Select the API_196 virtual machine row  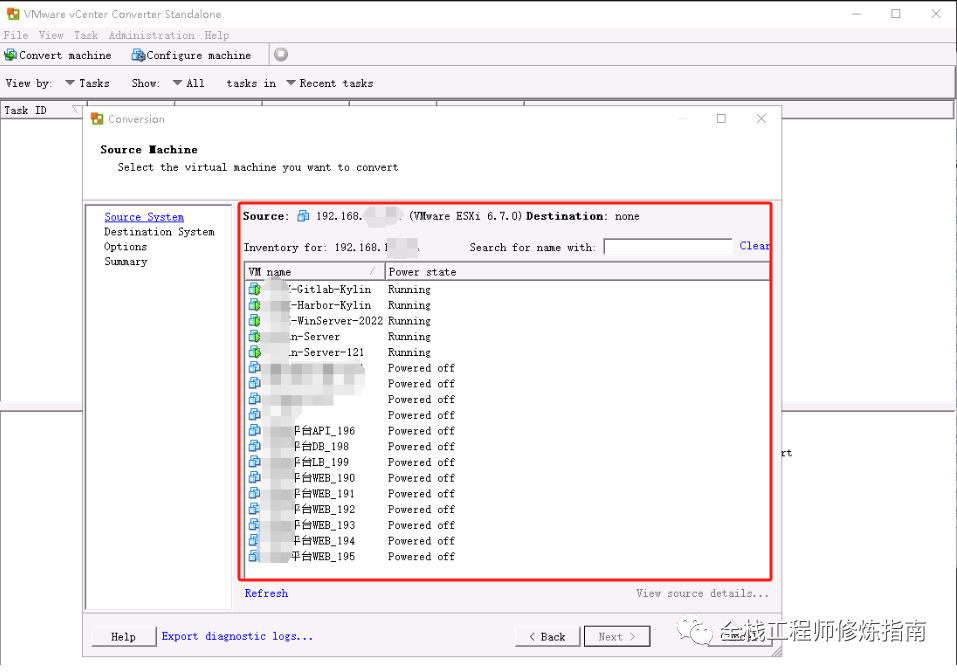[507, 431]
